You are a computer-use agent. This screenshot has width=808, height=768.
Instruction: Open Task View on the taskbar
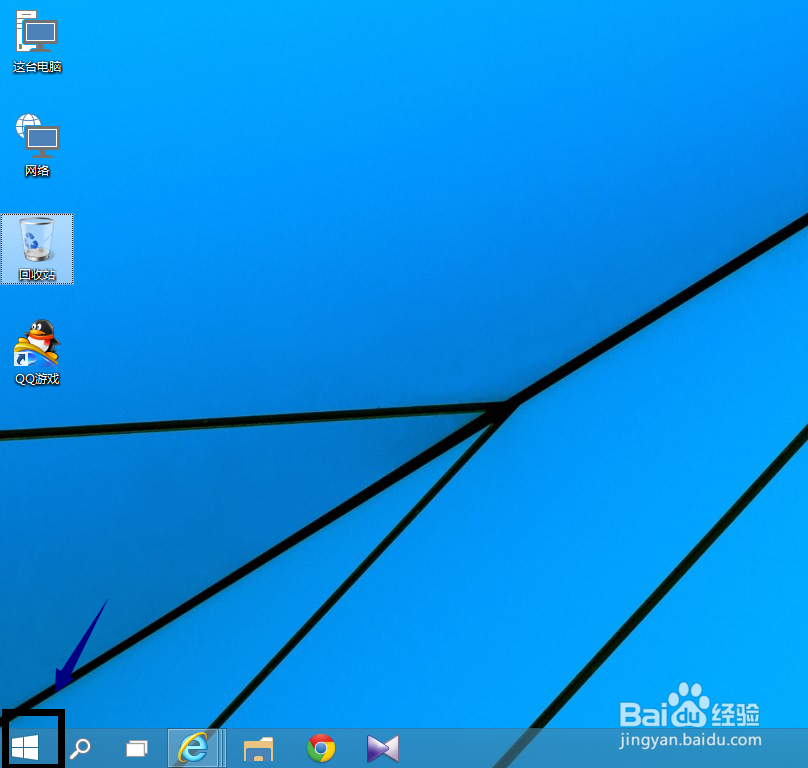[x=137, y=748]
